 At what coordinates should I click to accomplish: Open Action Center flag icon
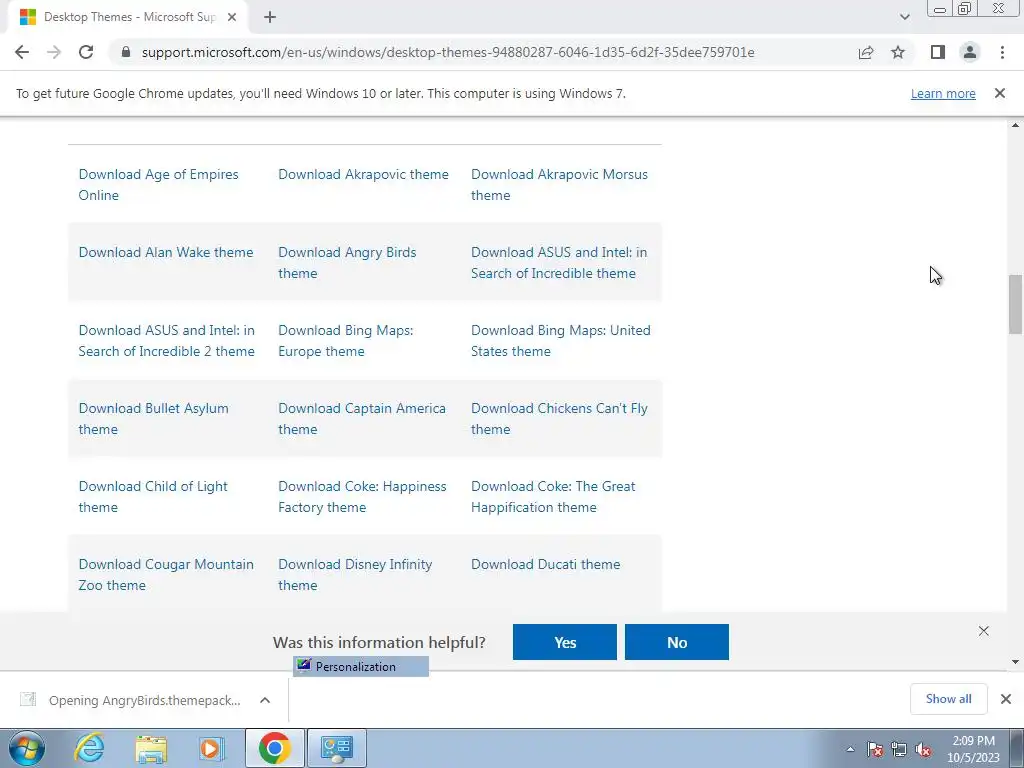(x=875, y=749)
